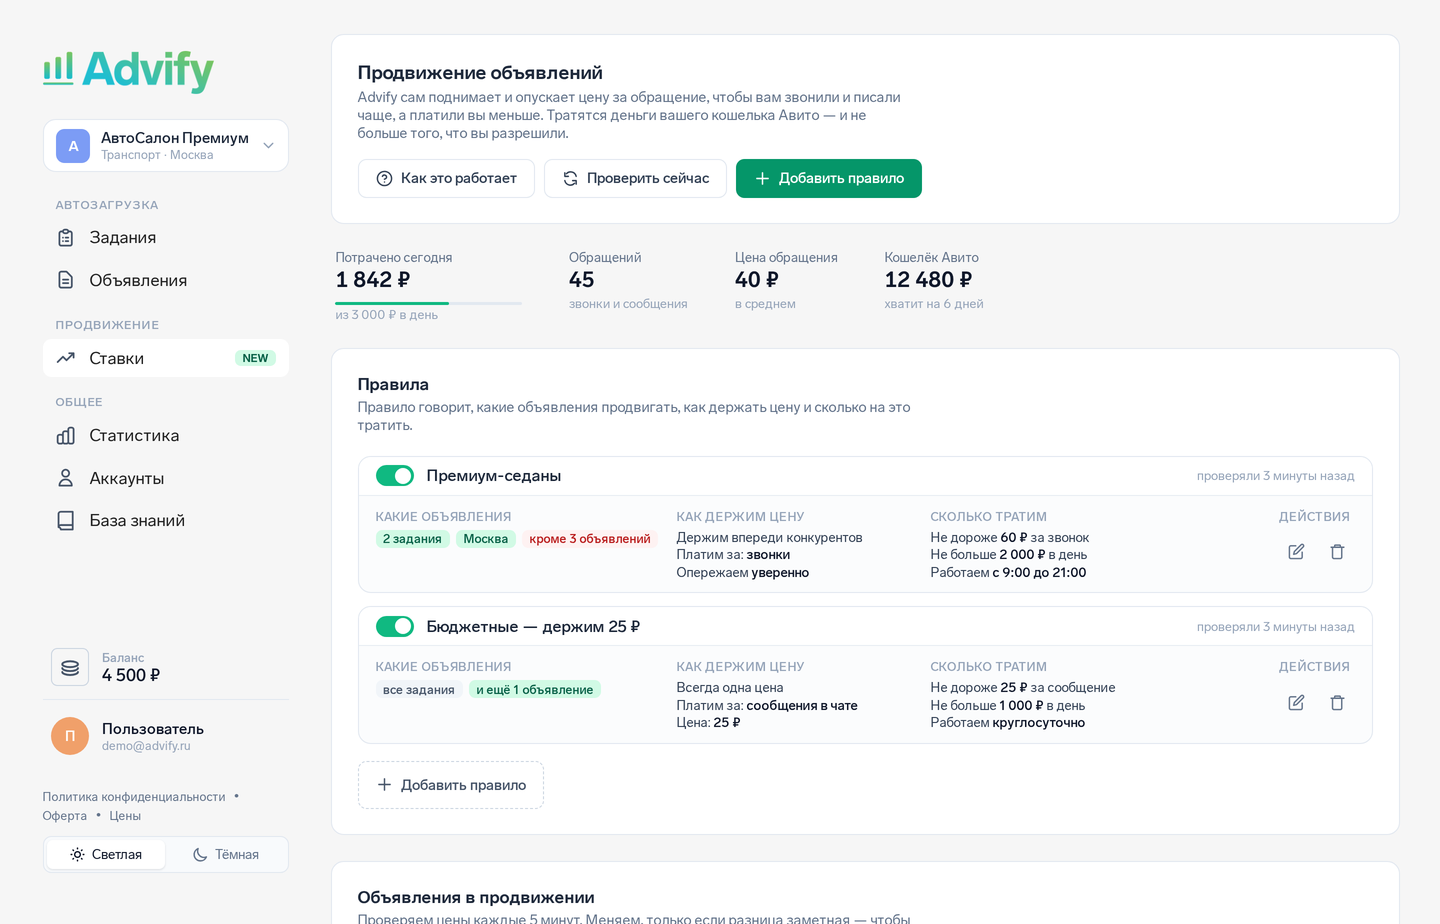Click the daily spend progress bar
The width and height of the screenshot is (1440, 924).
428,303
